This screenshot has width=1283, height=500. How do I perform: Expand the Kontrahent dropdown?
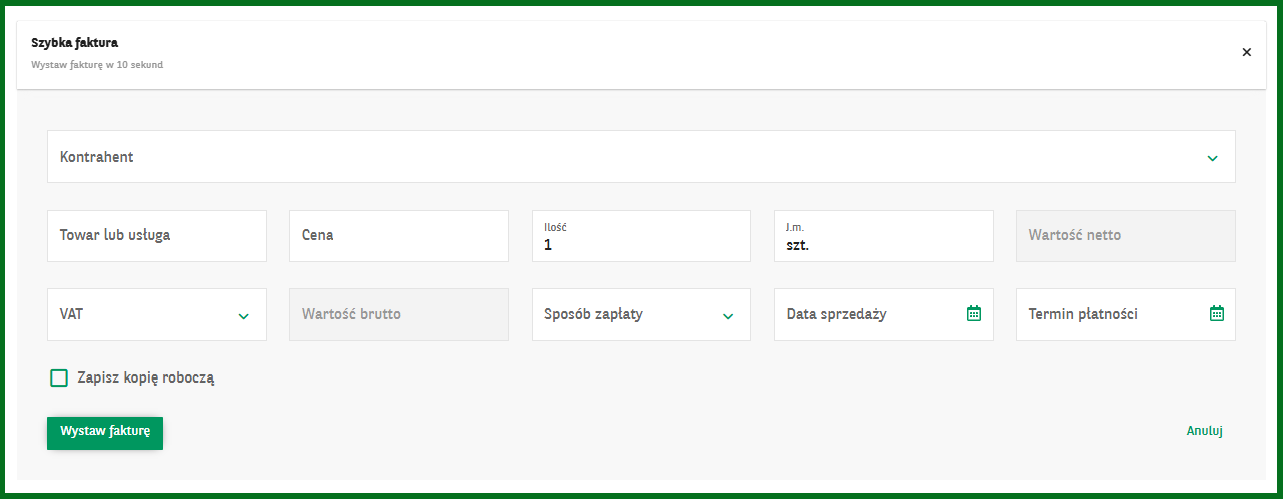point(641,157)
